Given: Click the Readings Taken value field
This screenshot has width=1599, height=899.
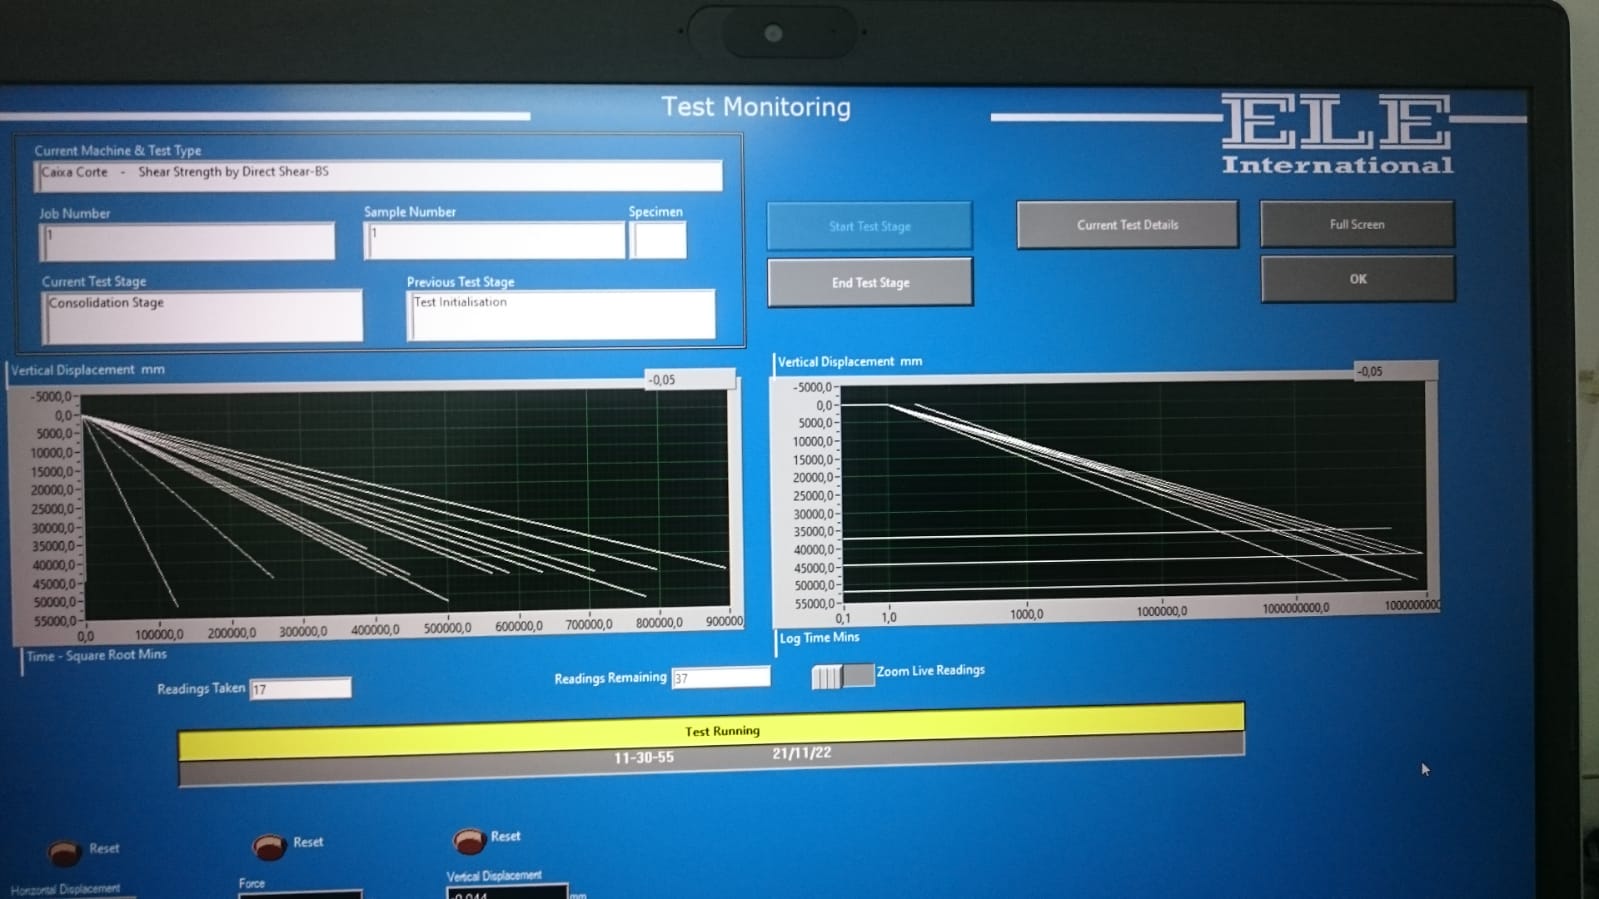Looking at the screenshot, I should (300, 688).
